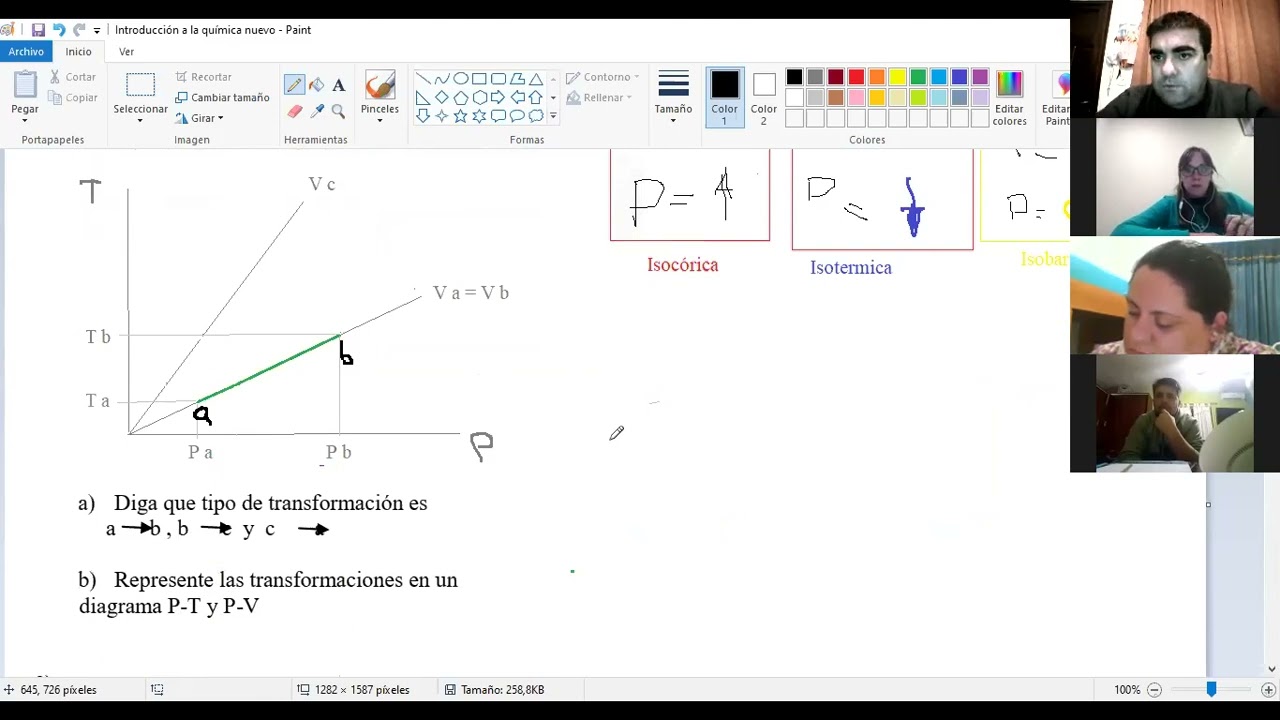
Task: Click the Save icon in title bar
Action: [38, 30]
